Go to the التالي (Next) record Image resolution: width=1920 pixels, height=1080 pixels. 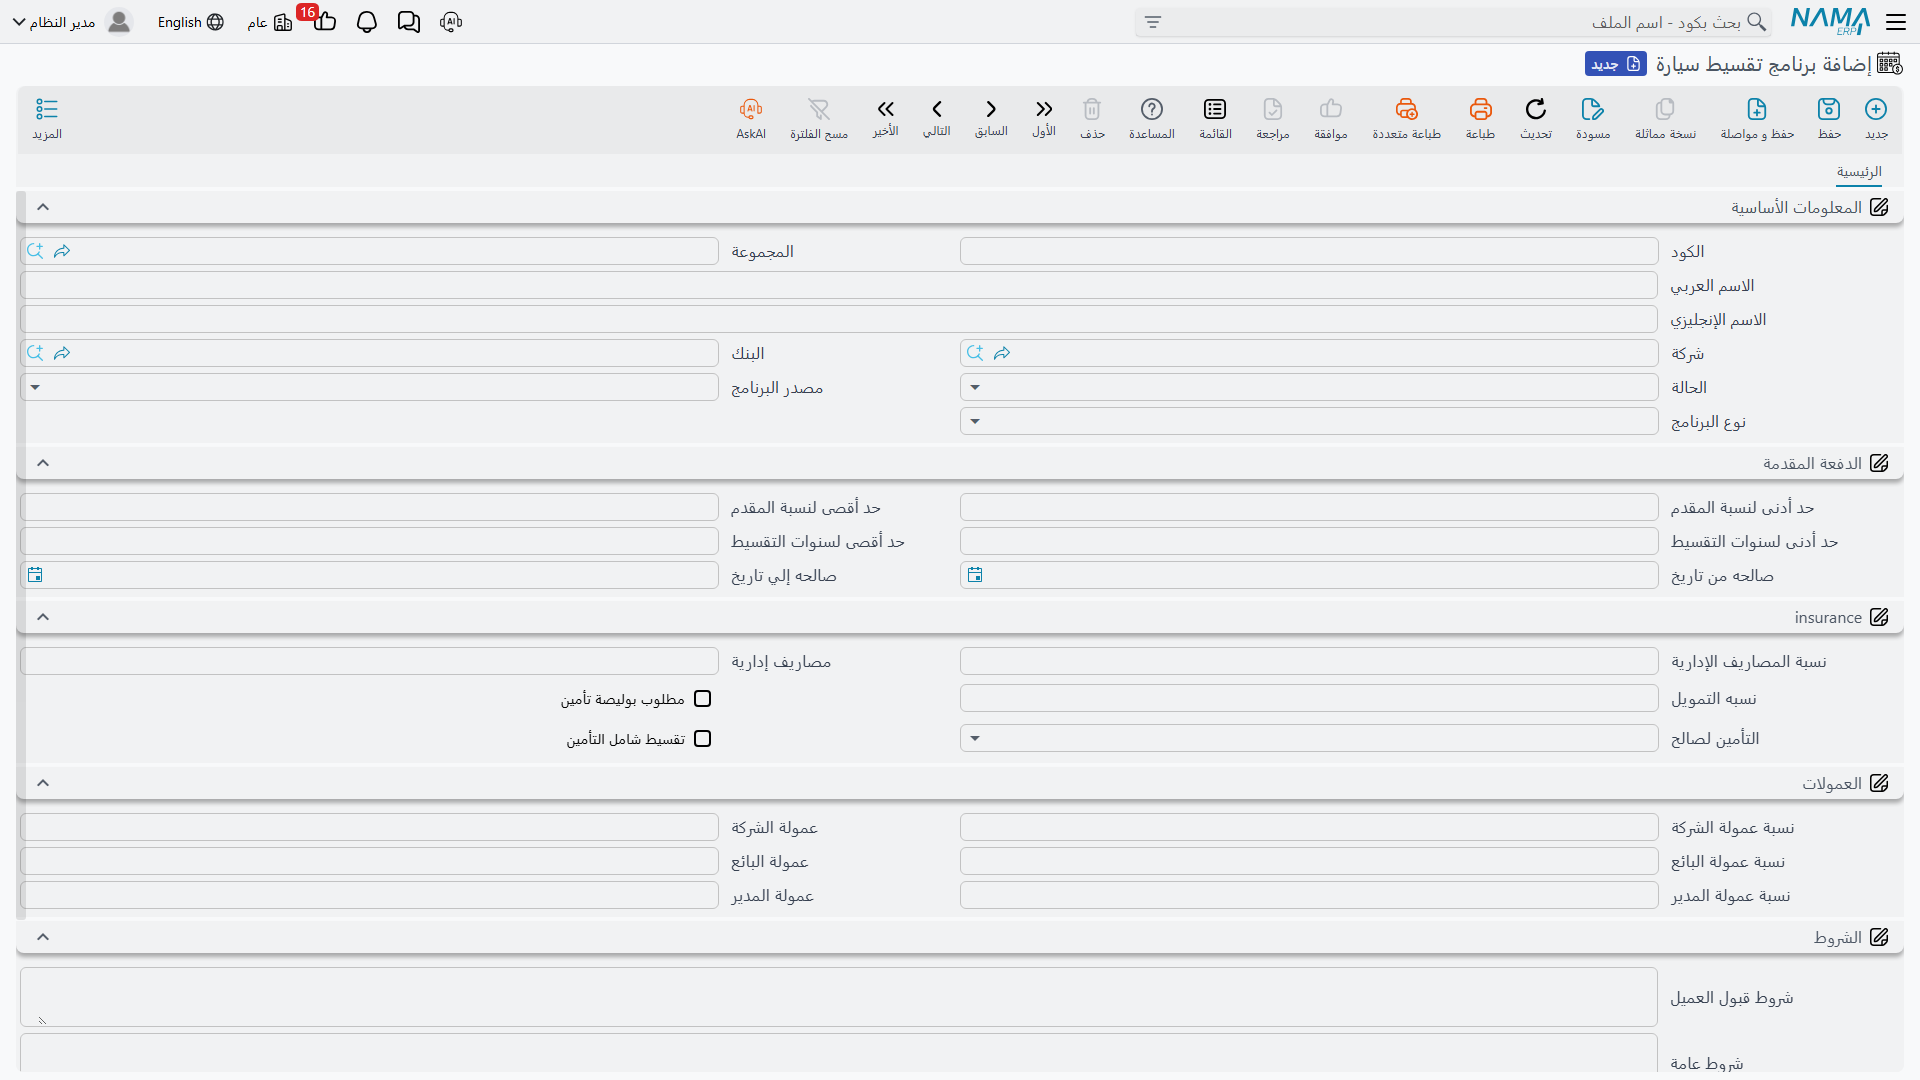[x=937, y=109]
